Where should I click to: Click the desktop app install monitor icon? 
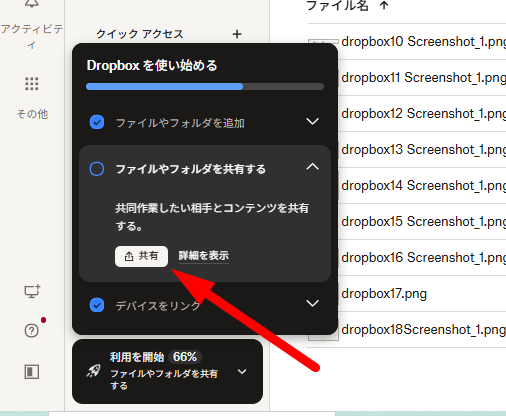coord(32,291)
